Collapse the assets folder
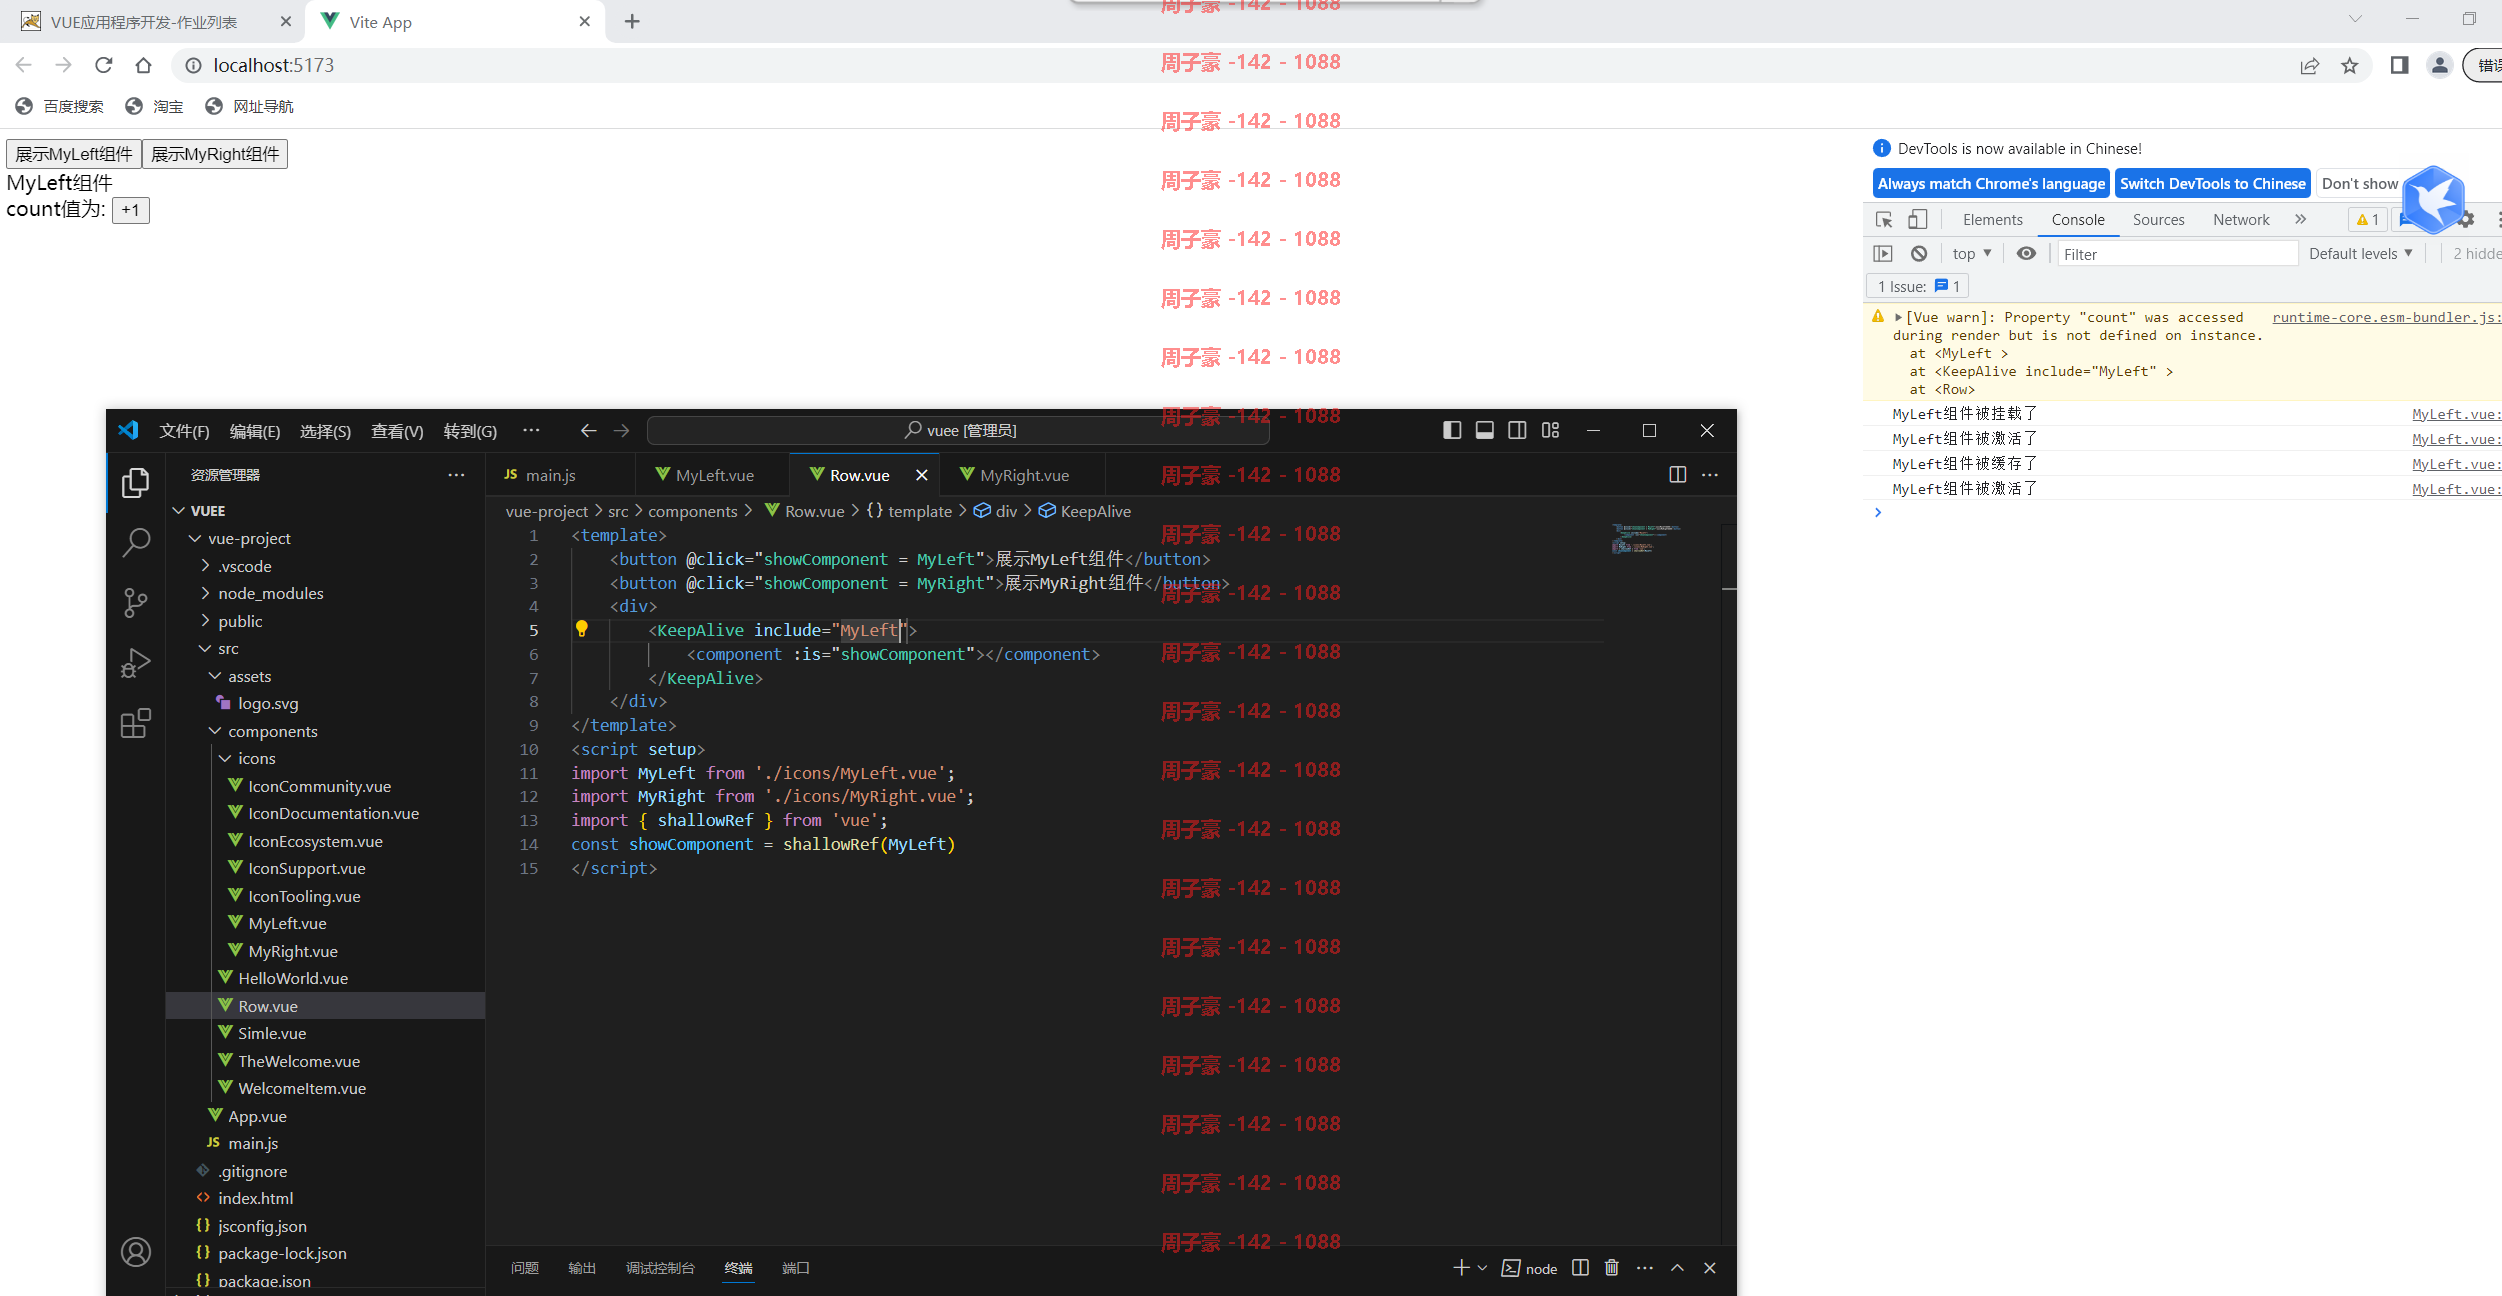This screenshot has height=1296, width=2502. (x=215, y=677)
